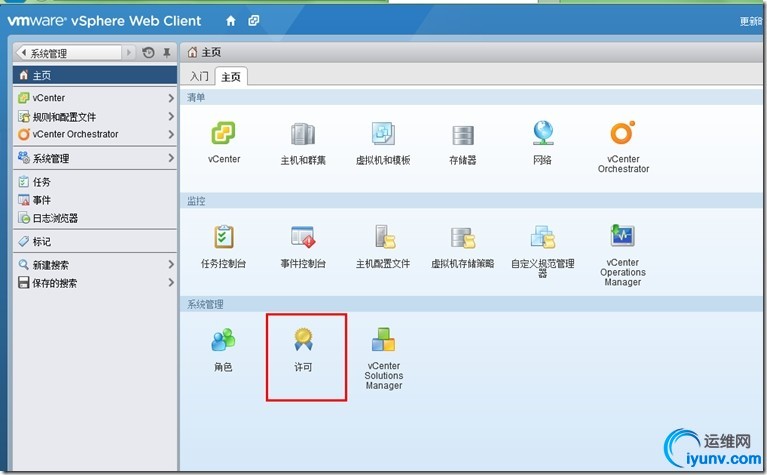
Task: Open 保存的搜索 in the navigator
Action: coord(95,283)
